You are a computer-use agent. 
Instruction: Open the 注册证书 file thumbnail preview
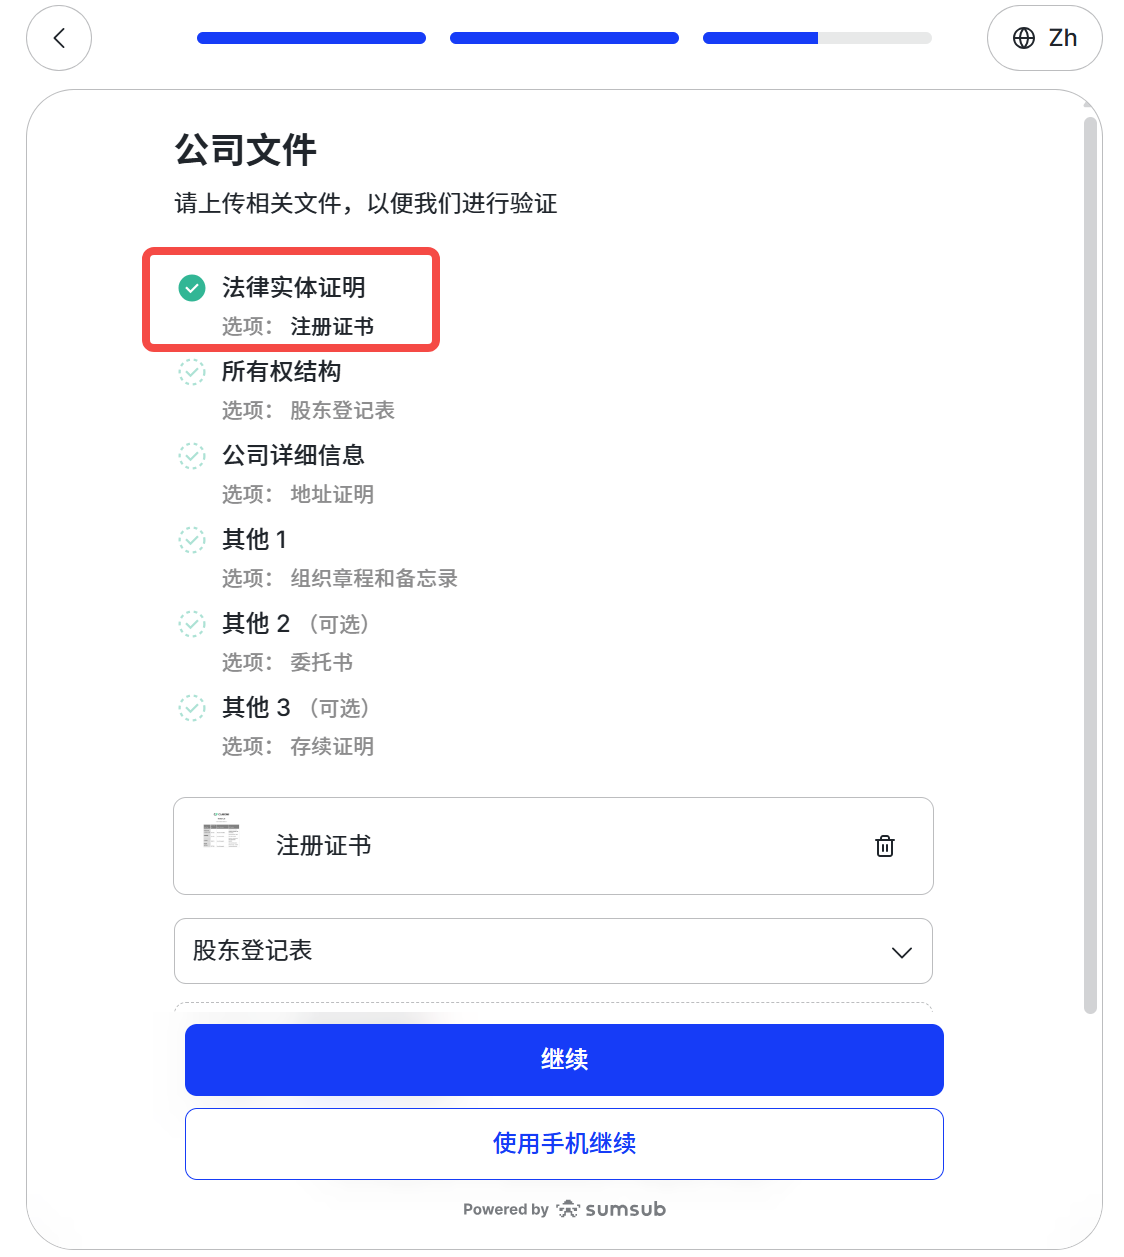(221, 831)
